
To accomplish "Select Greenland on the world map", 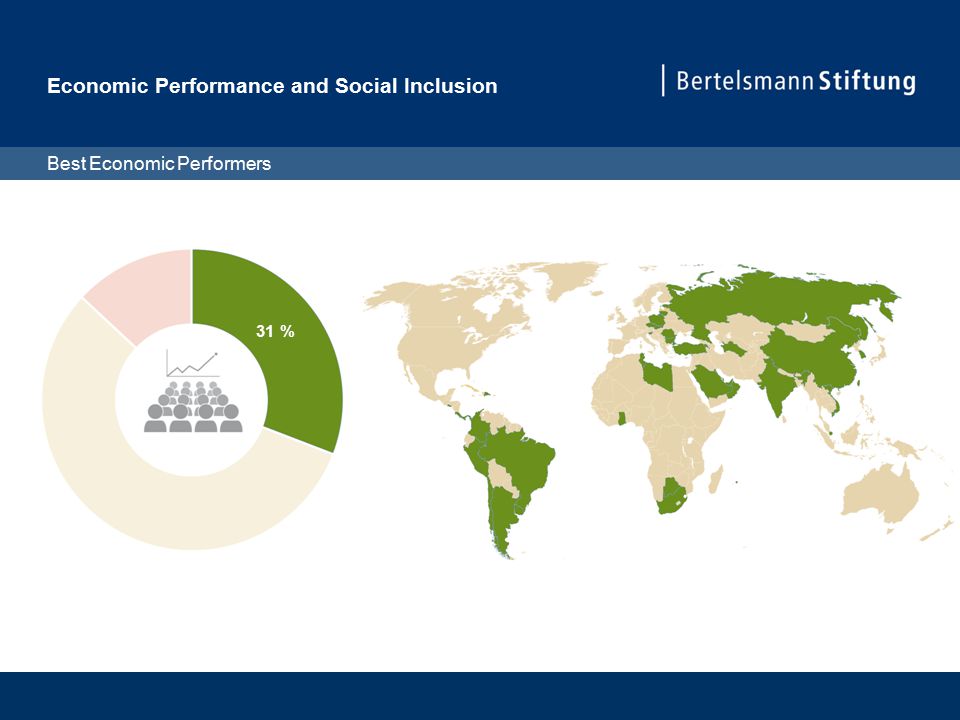I will tap(569, 279).
